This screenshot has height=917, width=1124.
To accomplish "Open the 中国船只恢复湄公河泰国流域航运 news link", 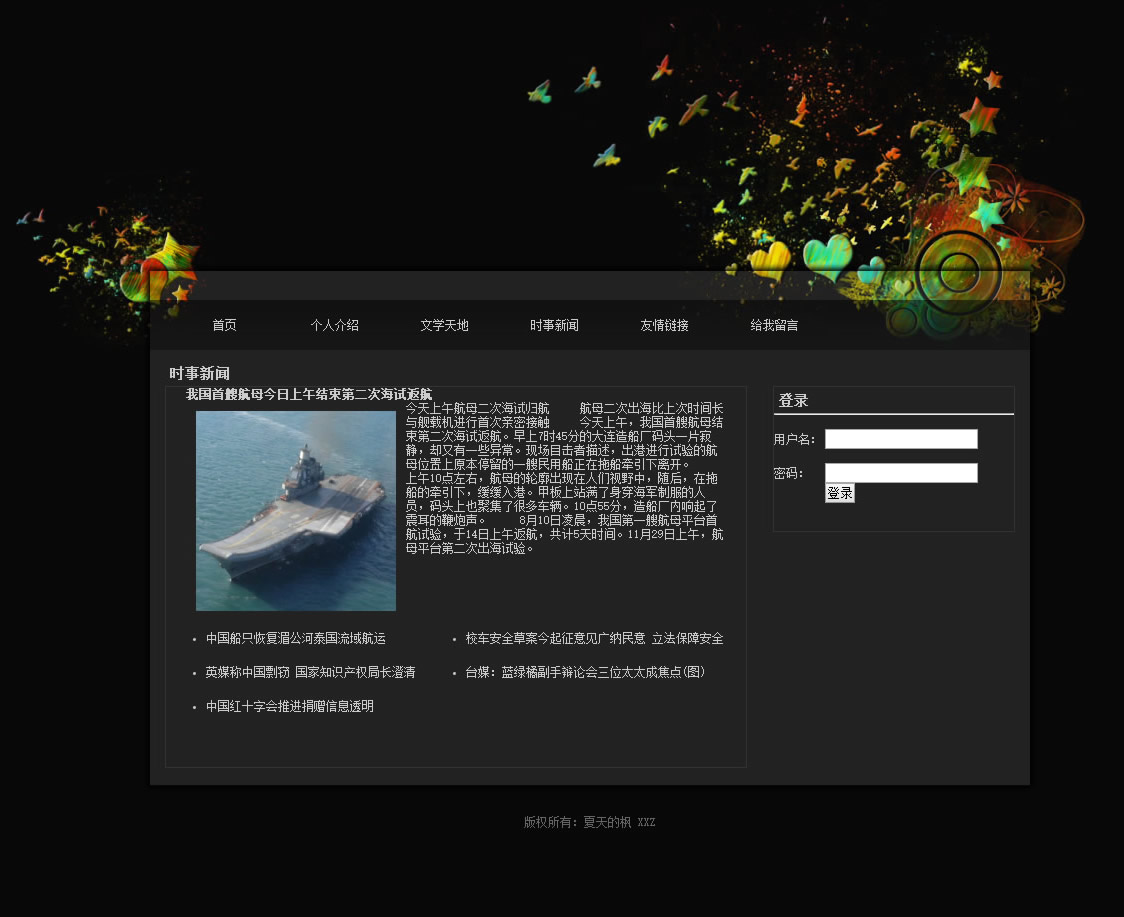I will pos(295,638).
